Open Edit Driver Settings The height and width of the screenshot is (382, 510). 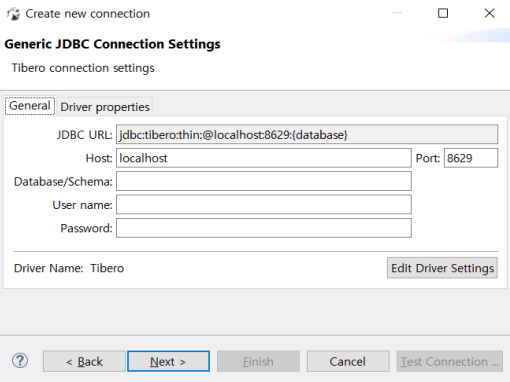tap(442, 268)
